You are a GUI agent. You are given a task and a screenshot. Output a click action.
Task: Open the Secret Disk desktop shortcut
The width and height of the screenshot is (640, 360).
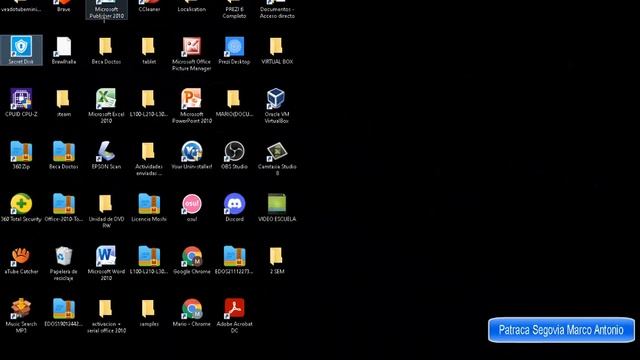pyautogui.click(x=21, y=50)
